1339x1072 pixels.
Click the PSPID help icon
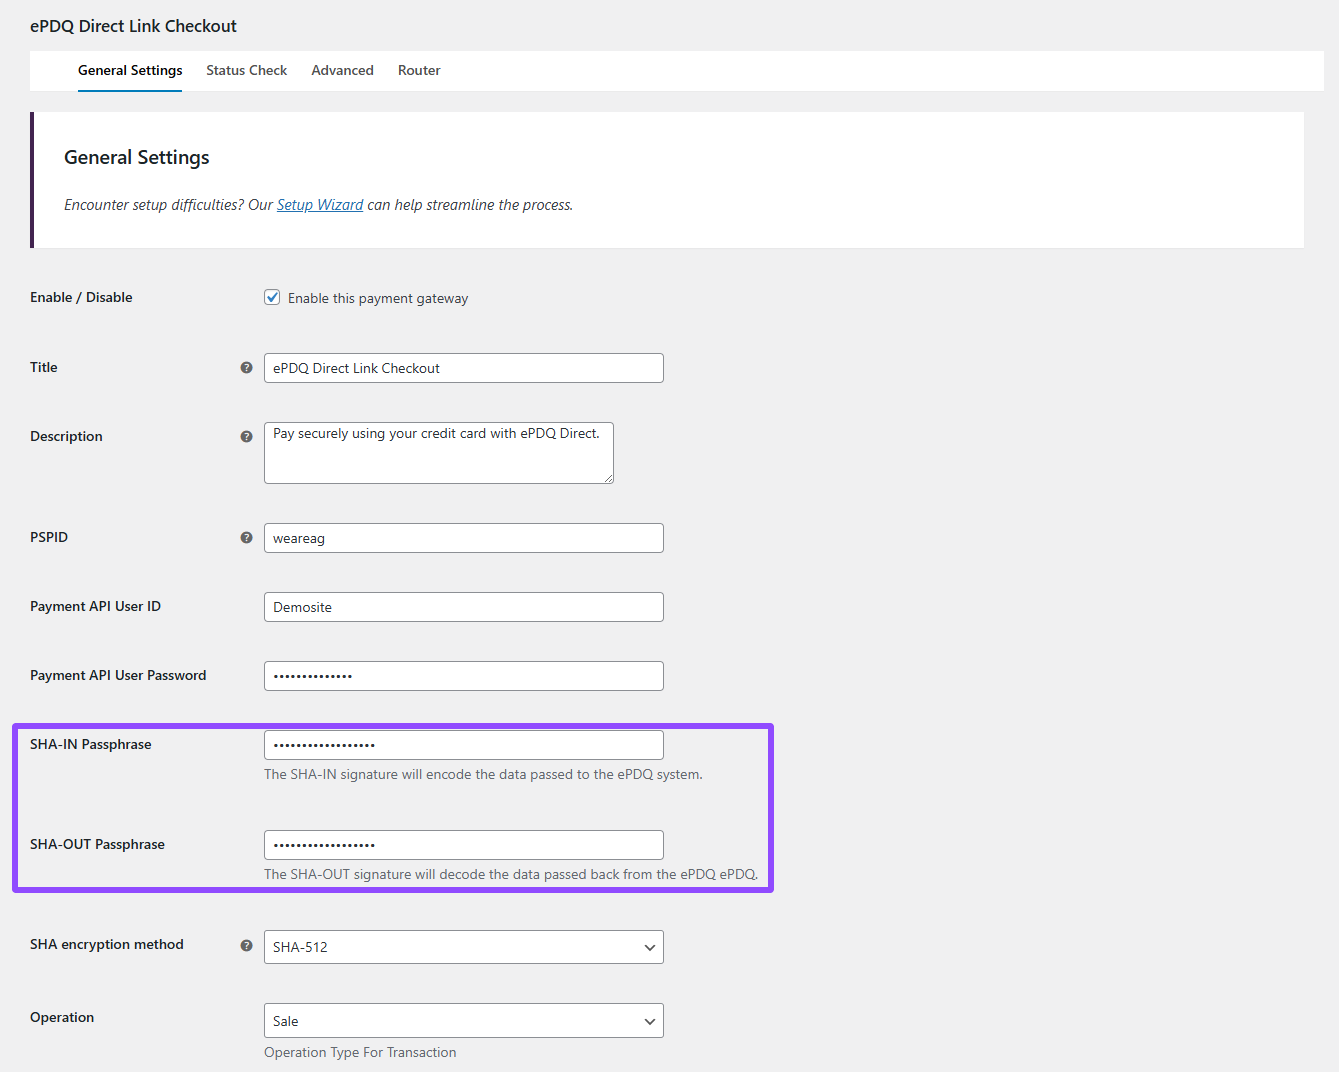pyautogui.click(x=246, y=538)
